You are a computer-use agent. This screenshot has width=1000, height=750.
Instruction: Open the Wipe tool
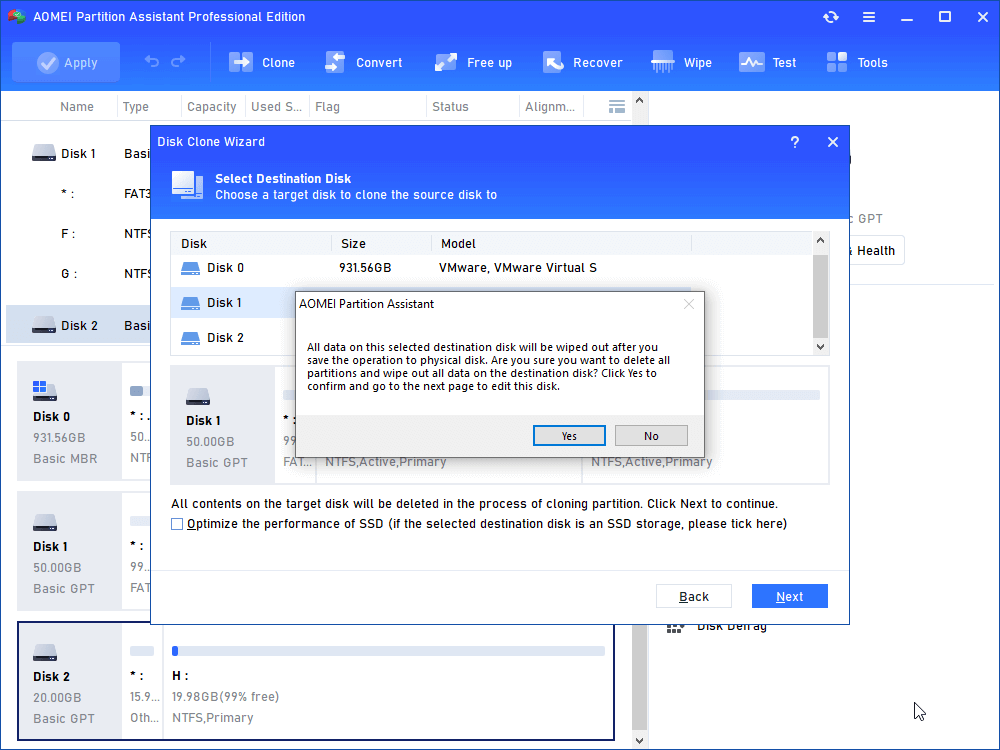(x=681, y=62)
